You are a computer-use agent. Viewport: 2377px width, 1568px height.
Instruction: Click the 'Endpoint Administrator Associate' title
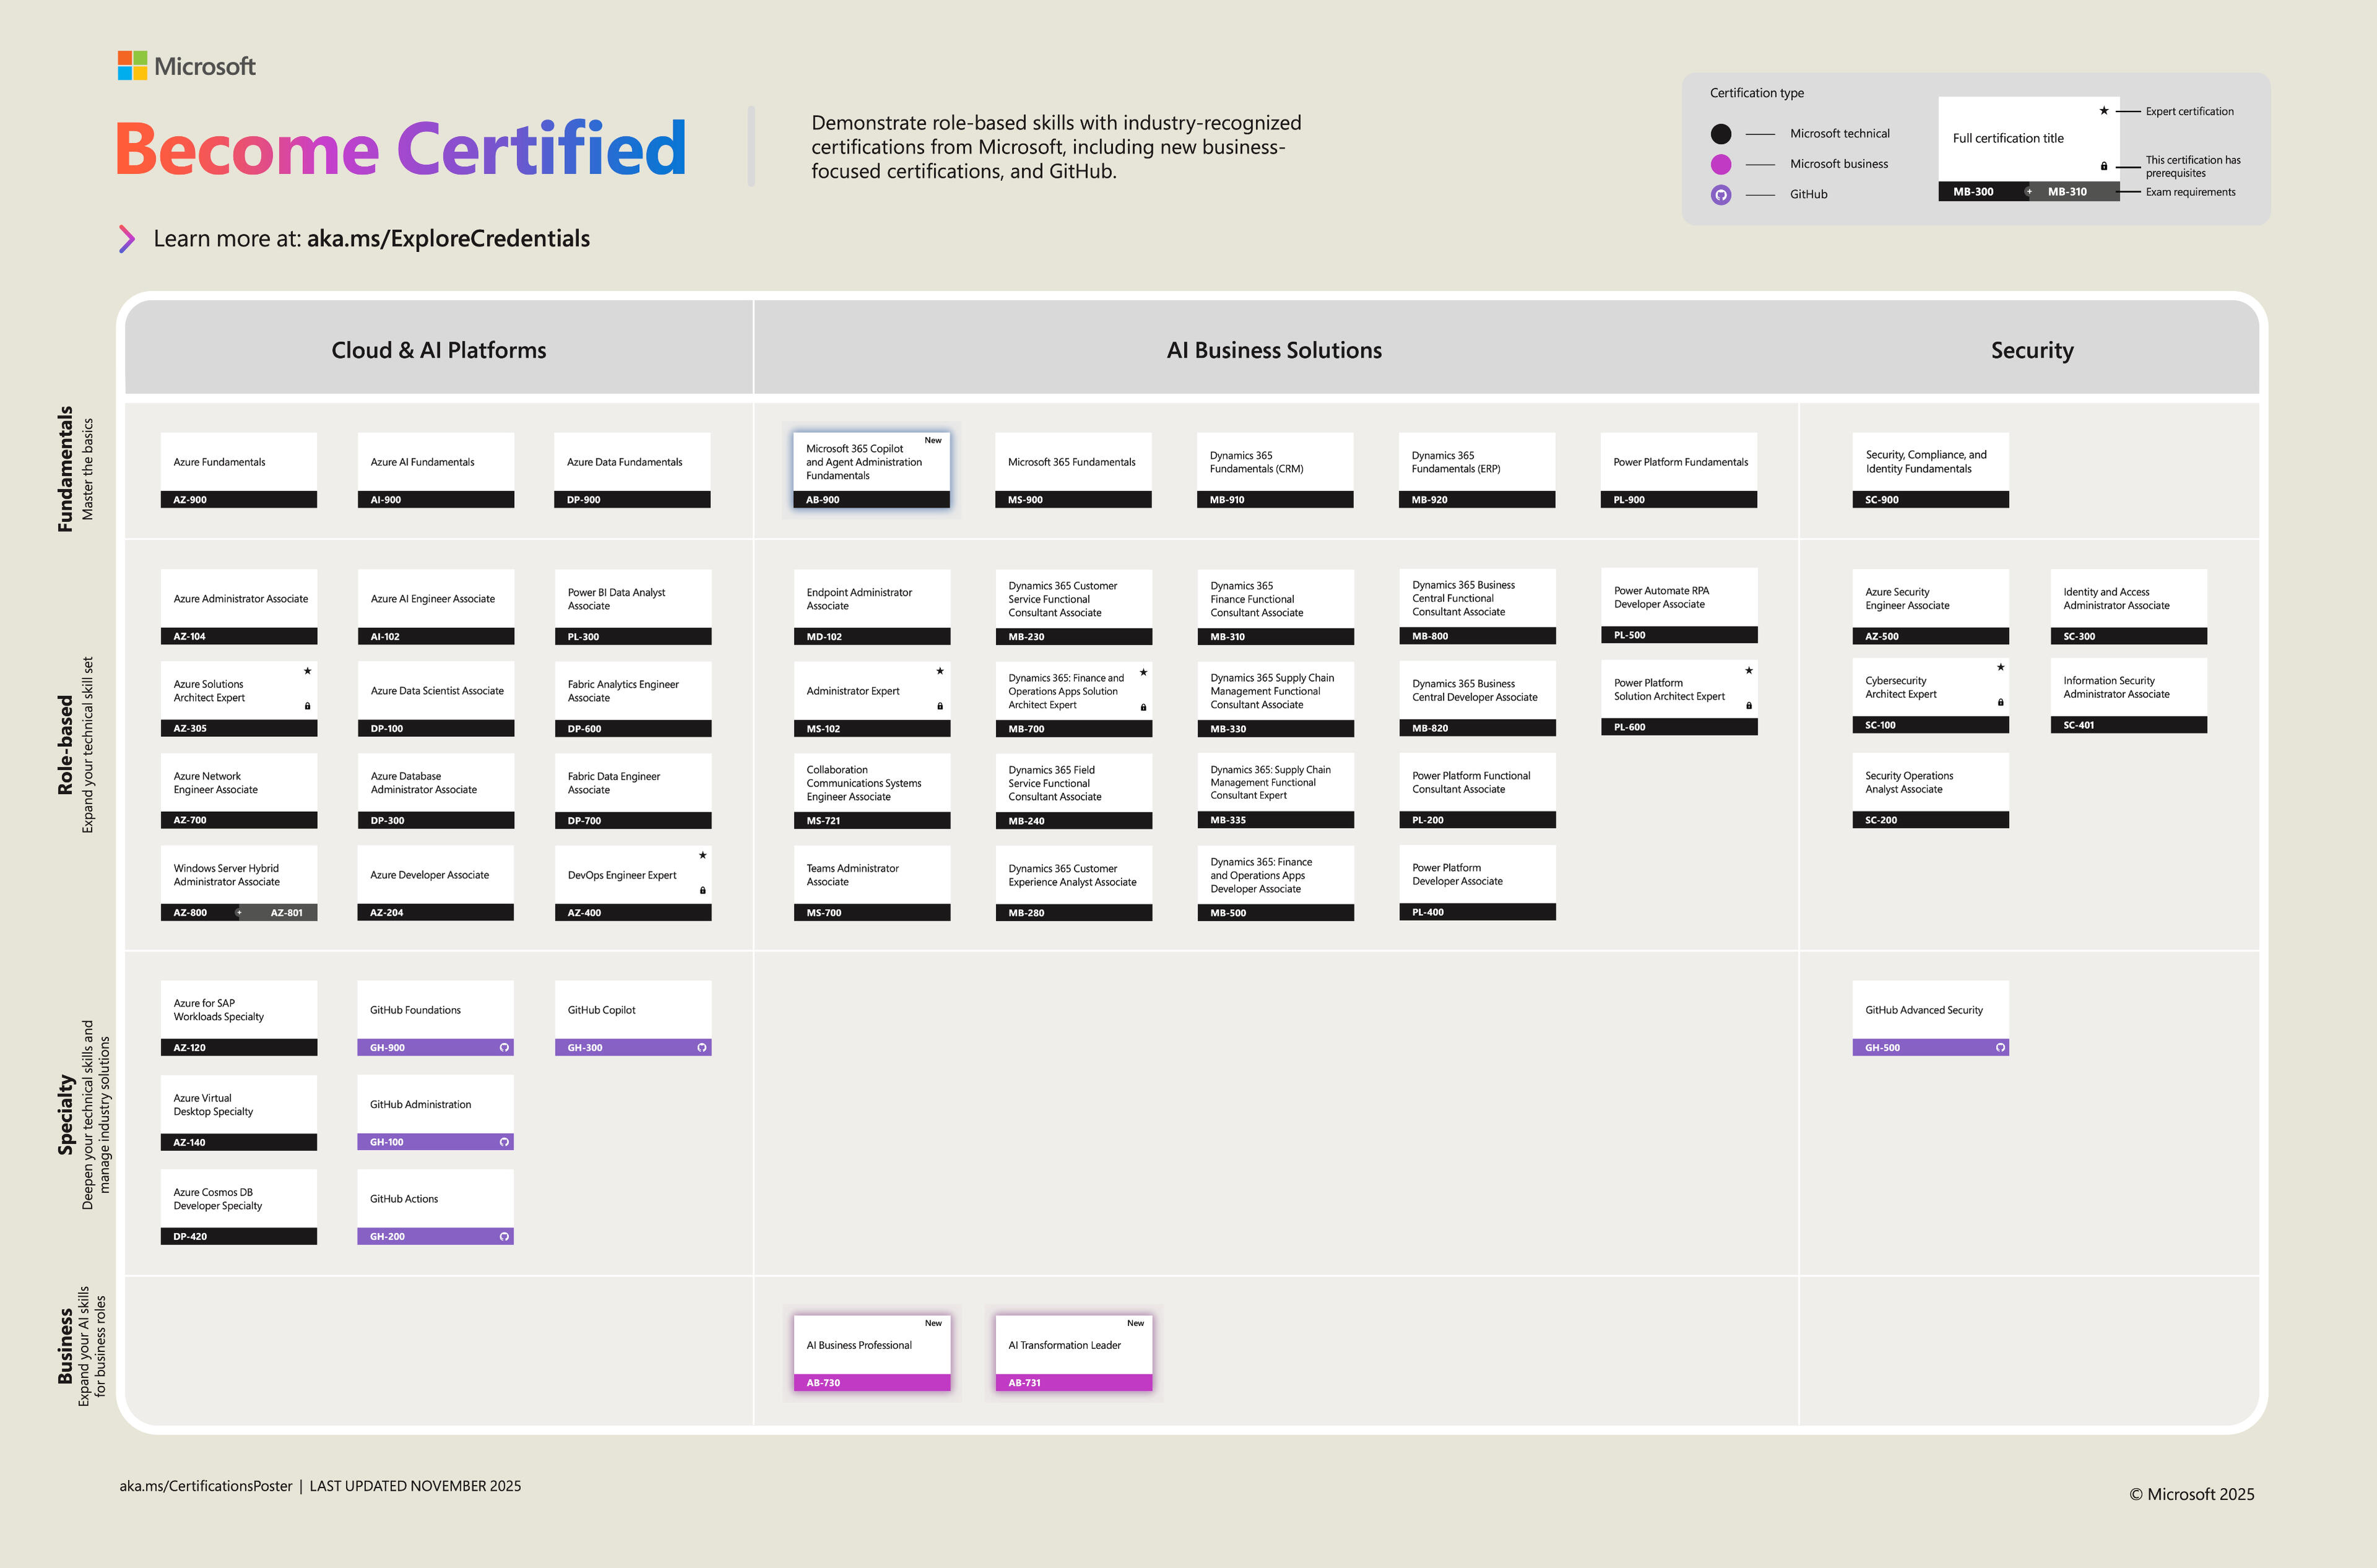point(859,599)
